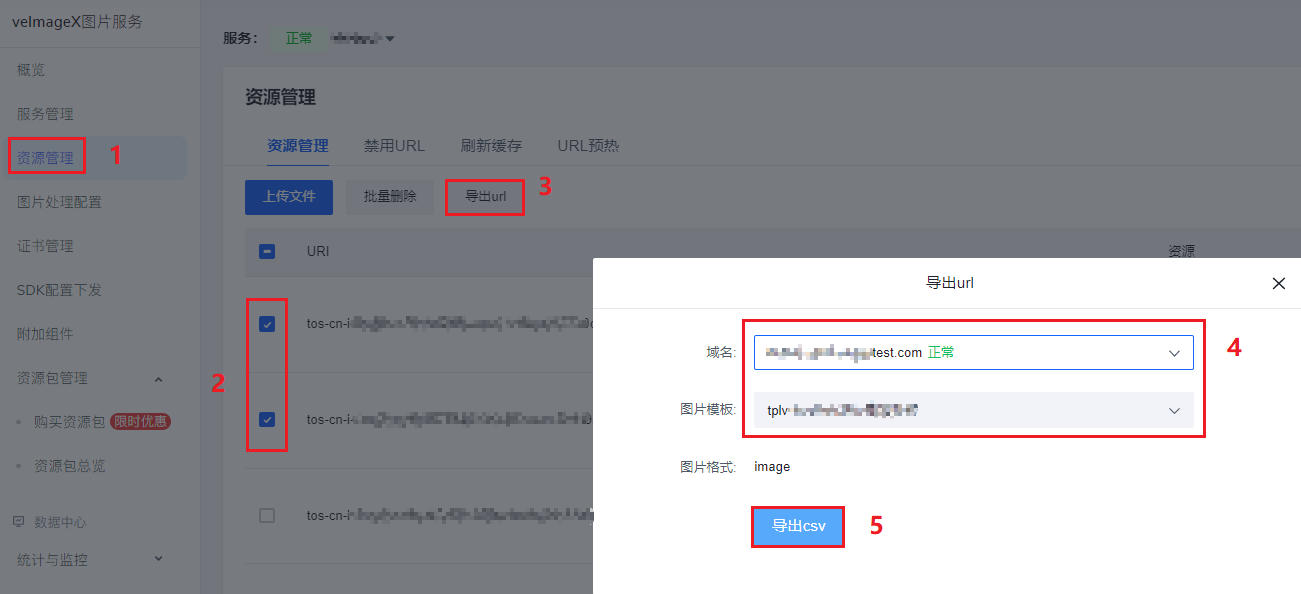Image resolution: width=1301 pixels, height=594 pixels.
Task: Switch to the 禁用URL tab
Action: pyautogui.click(x=394, y=145)
